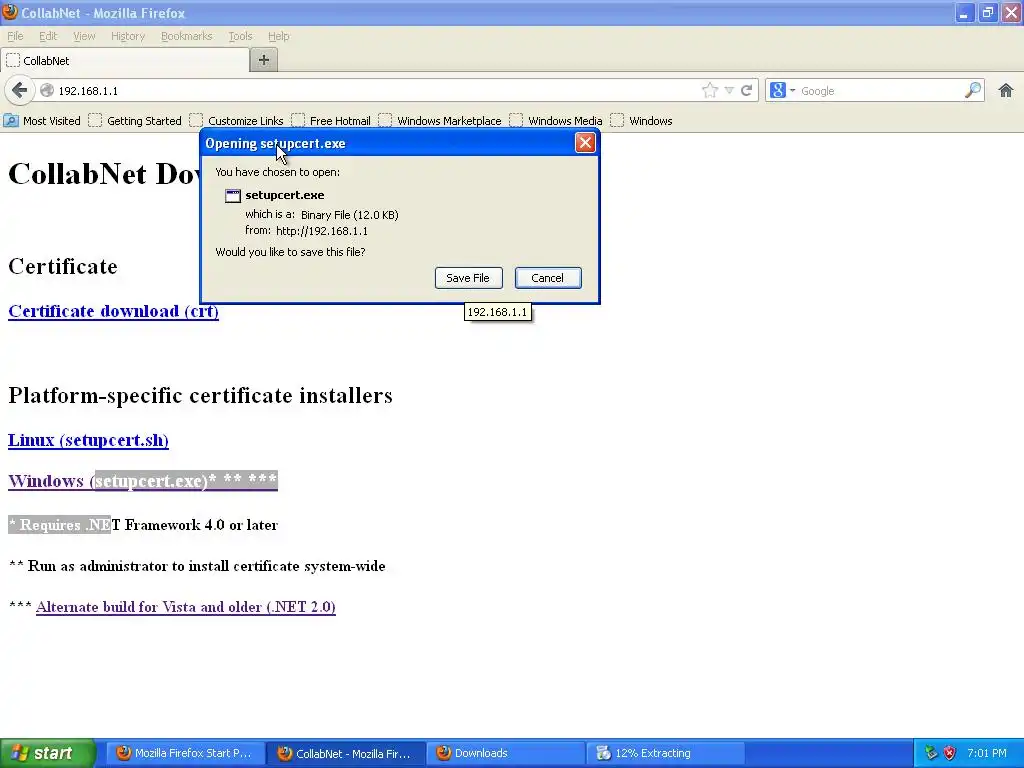This screenshot has height=768, width=1024.
Task: Open the File menu
Action: [x=15, y=36]
